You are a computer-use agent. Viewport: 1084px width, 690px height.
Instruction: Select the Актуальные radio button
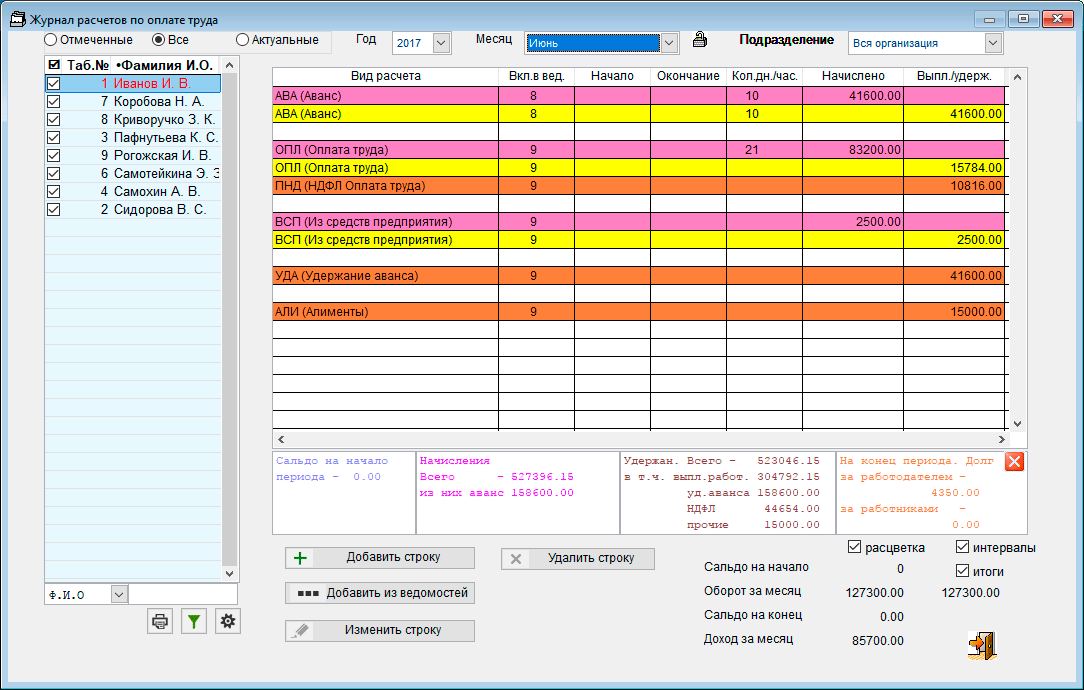(242, 40)
